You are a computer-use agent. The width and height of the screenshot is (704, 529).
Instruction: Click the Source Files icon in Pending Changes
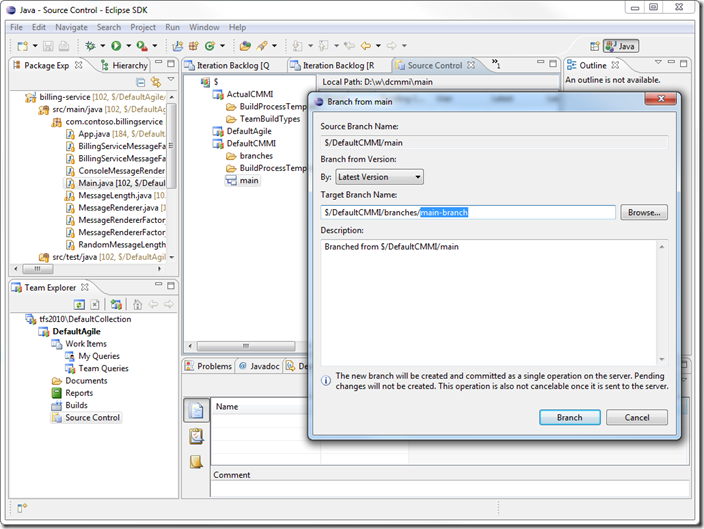(197, 410)
